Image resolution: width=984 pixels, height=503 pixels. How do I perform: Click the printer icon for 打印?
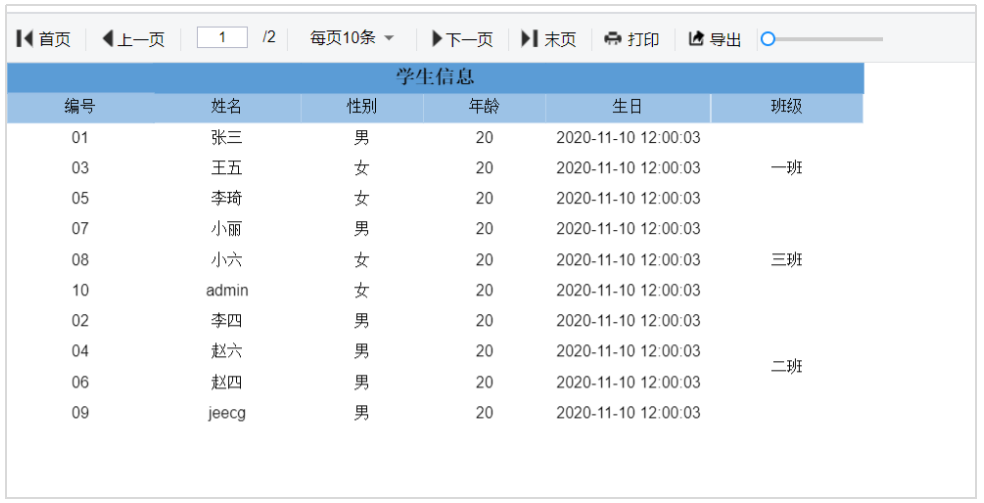coord(612,39)
